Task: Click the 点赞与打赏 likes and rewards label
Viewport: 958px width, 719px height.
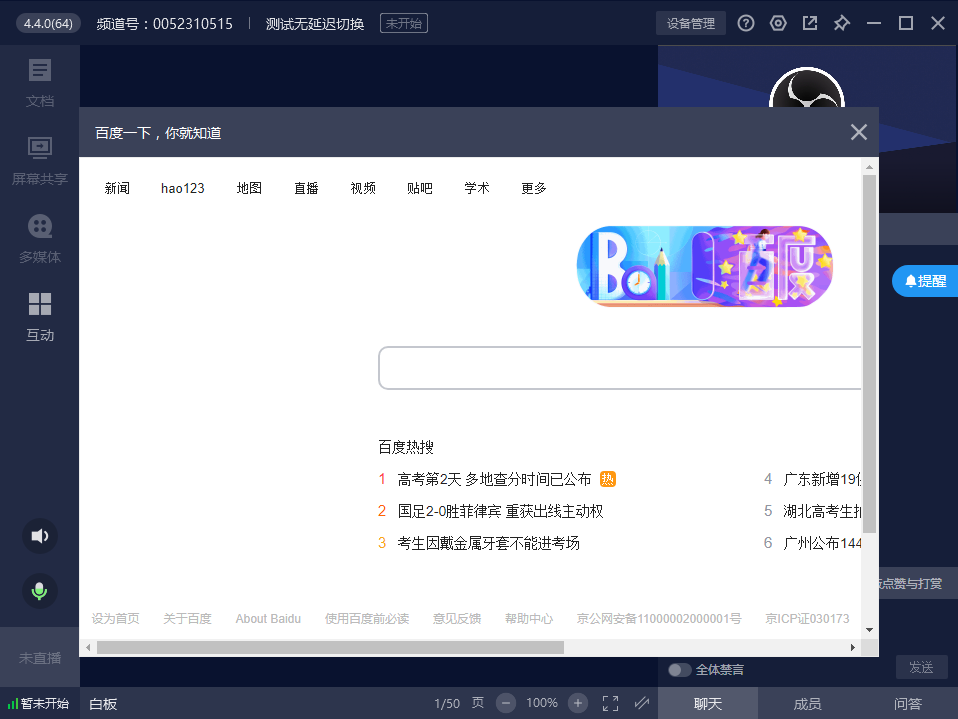Action: [910, 583]
